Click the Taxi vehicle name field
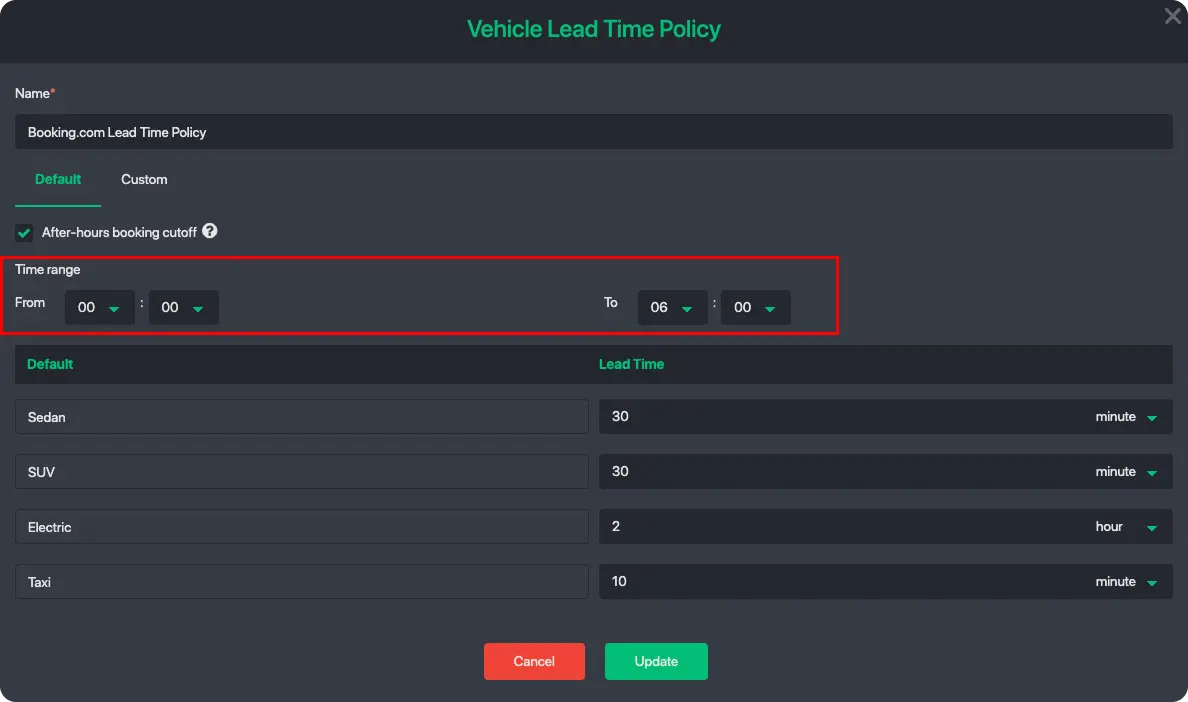The width and height of the screenshot is (1188, 702). click(301, 582)
